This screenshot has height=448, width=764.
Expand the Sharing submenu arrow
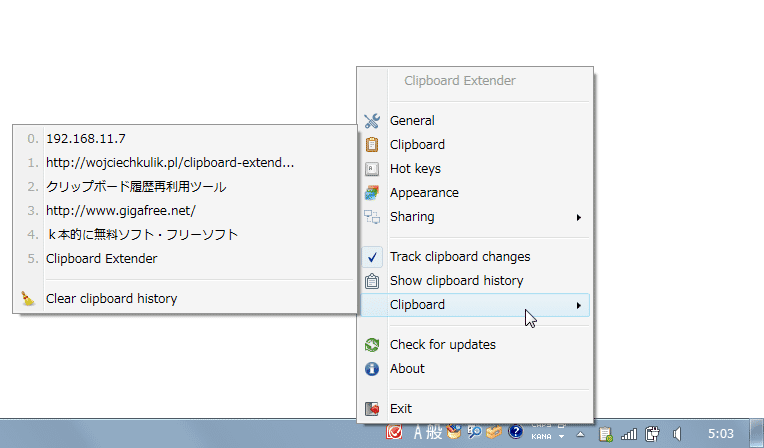(x=578, y=217)
